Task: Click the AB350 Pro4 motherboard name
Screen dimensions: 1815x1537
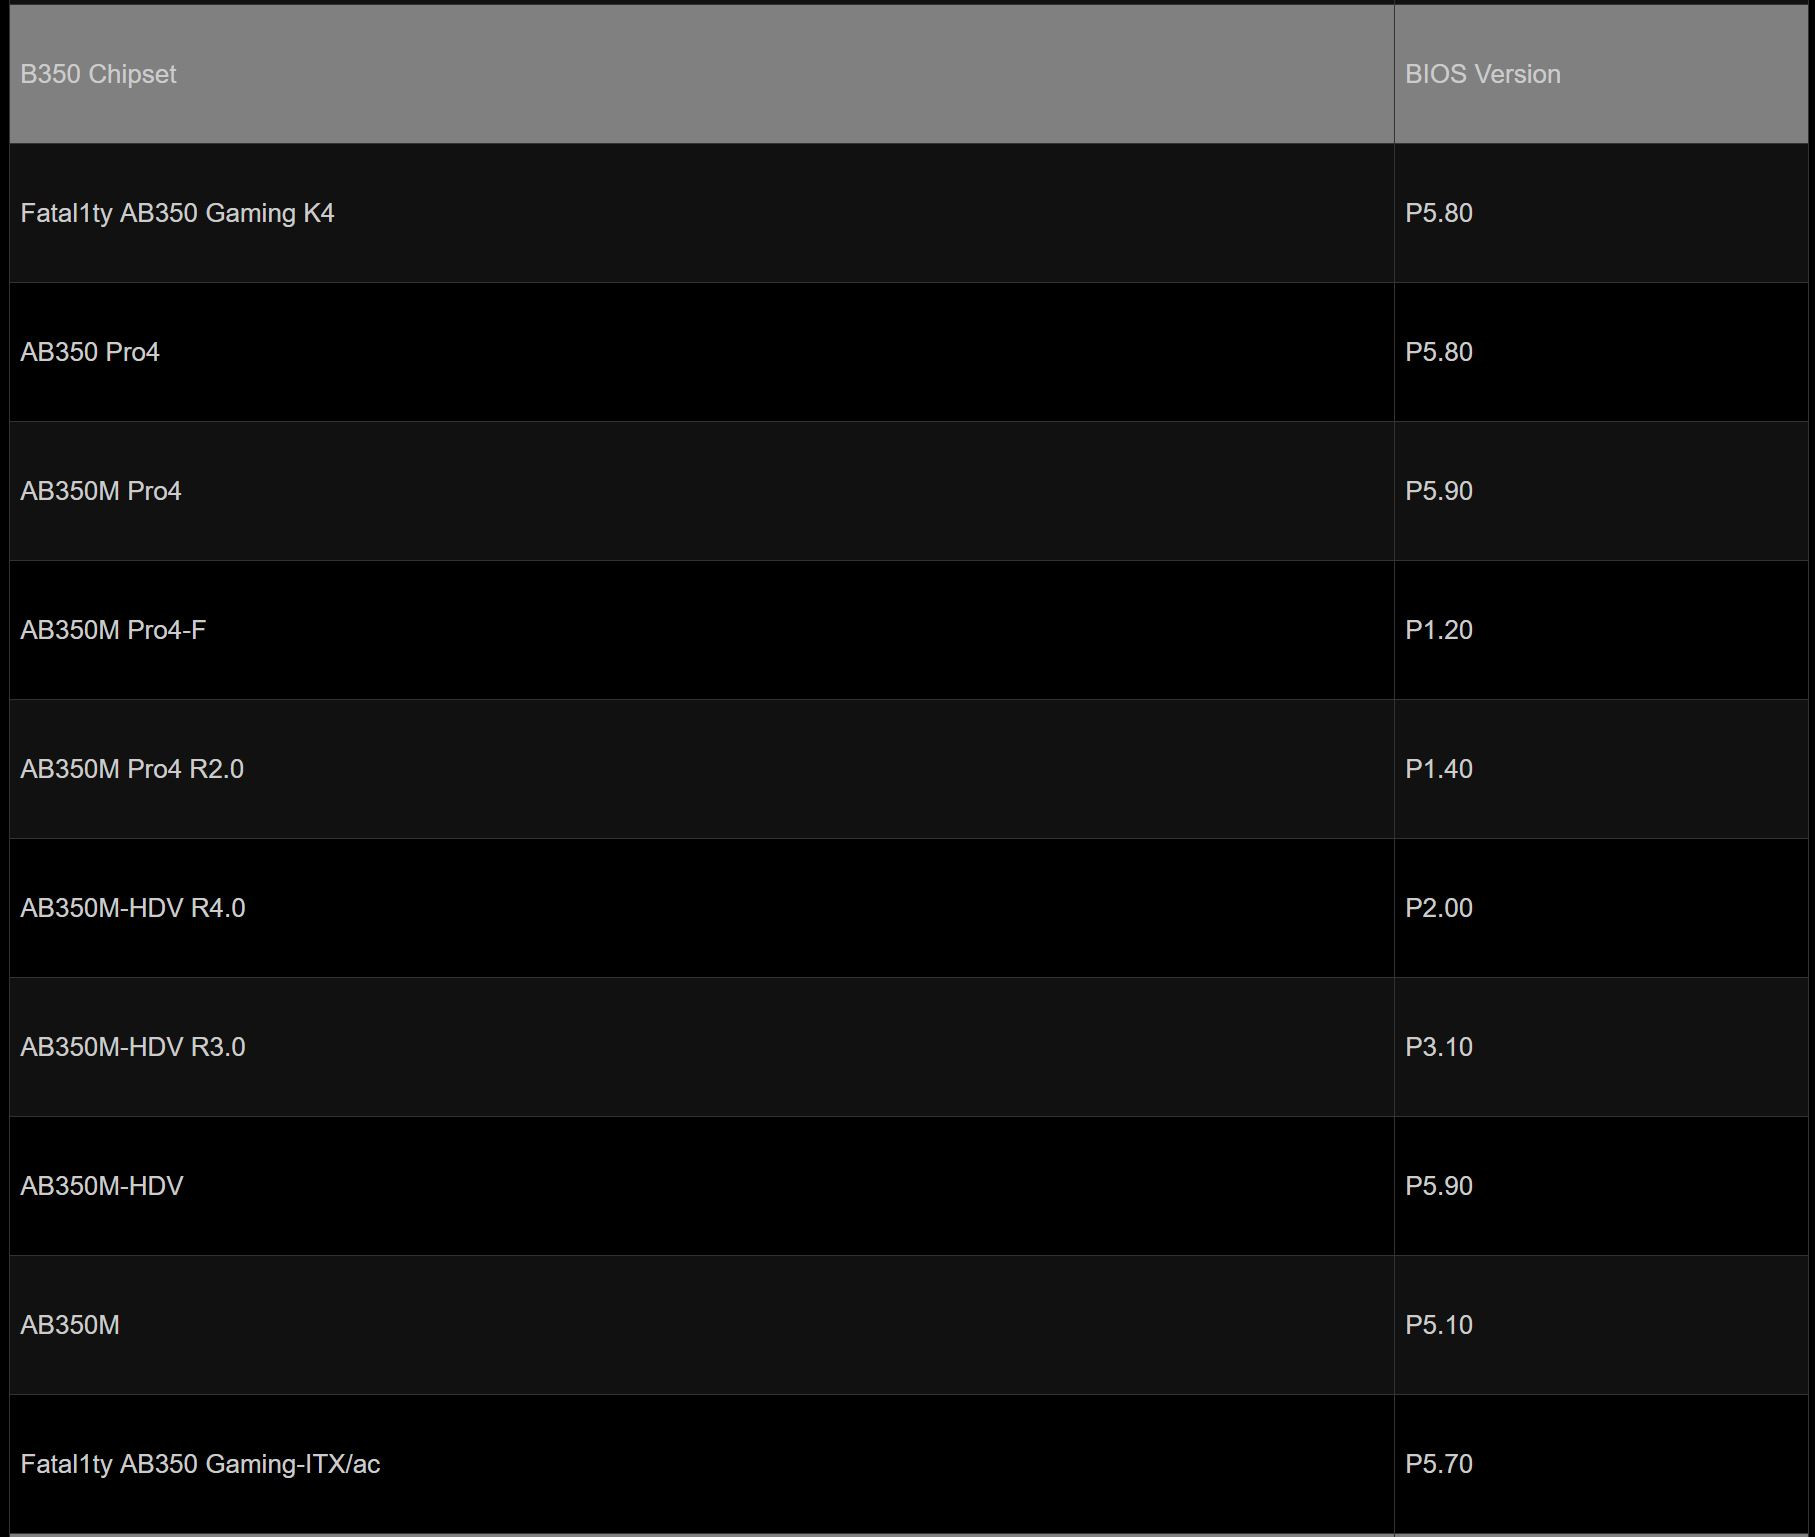Action: [90, 352]
